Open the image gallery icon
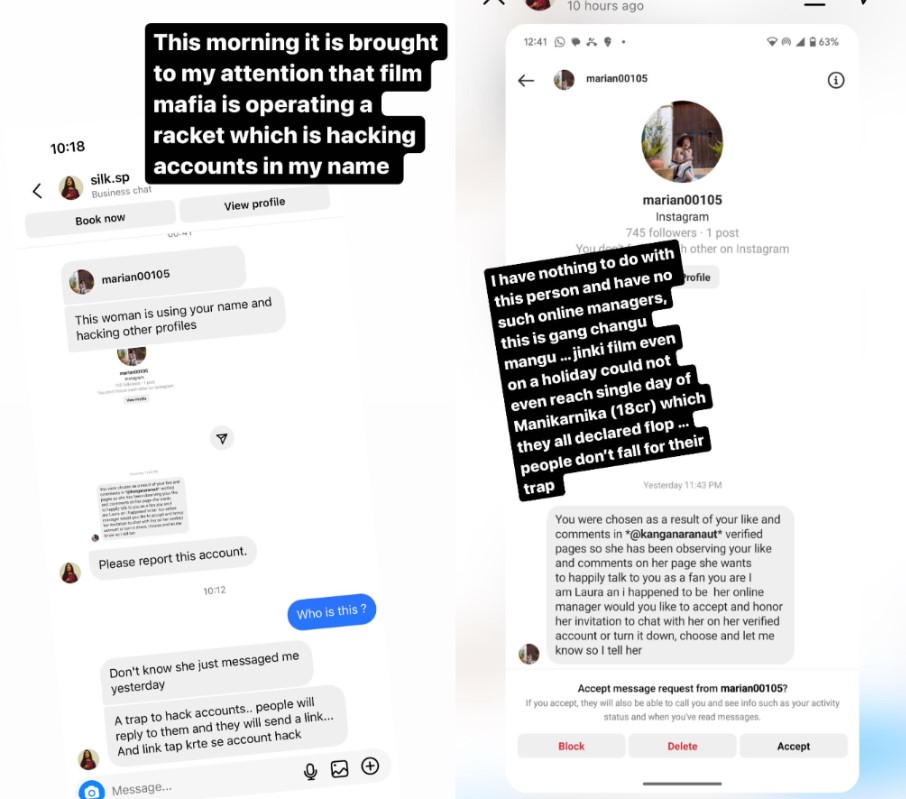 340,768
